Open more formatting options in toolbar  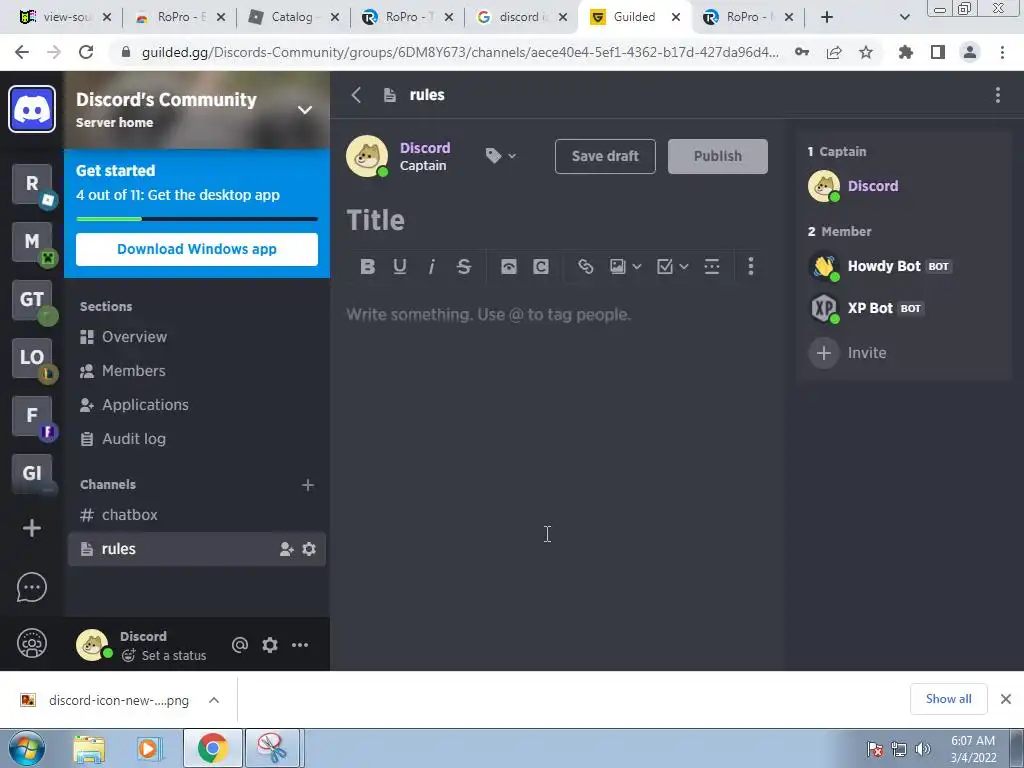click(750, 266)
